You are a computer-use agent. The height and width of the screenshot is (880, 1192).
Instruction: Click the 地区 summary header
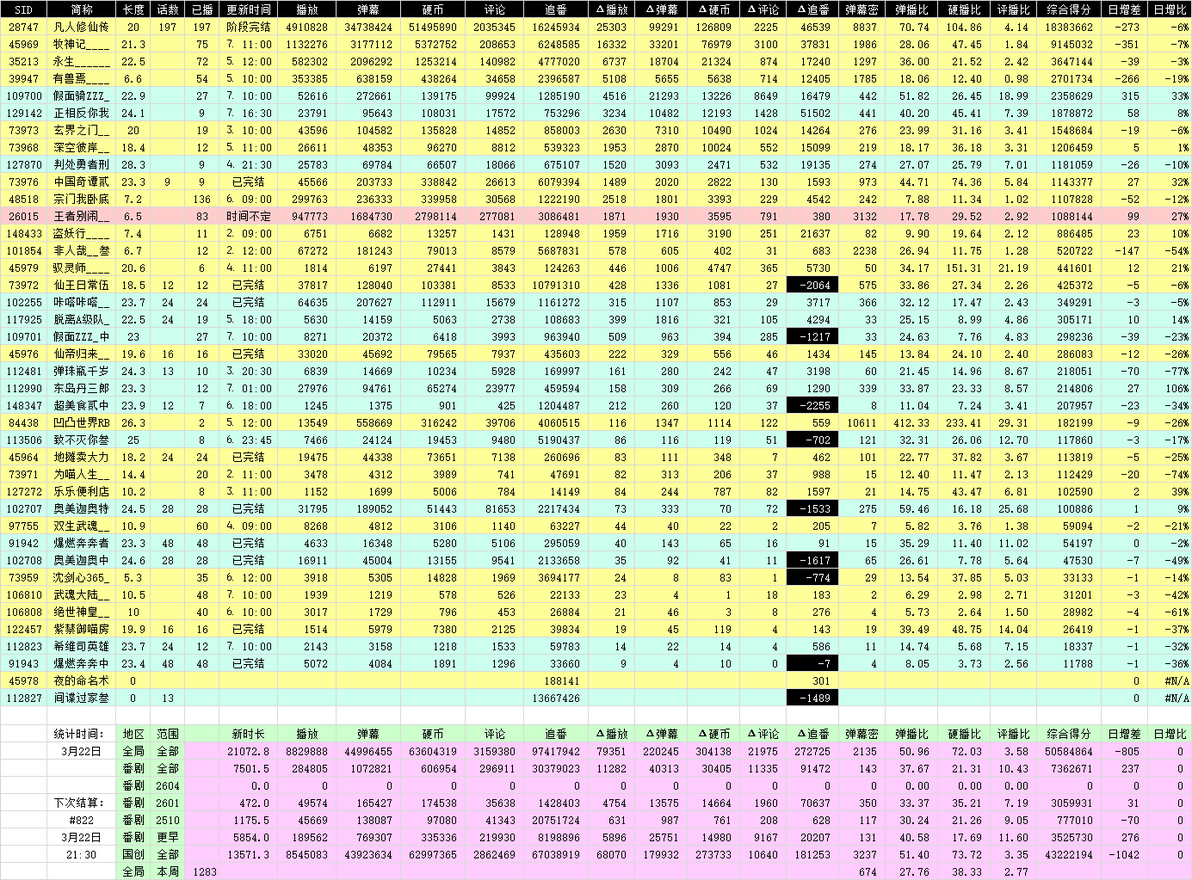[134, 734]
